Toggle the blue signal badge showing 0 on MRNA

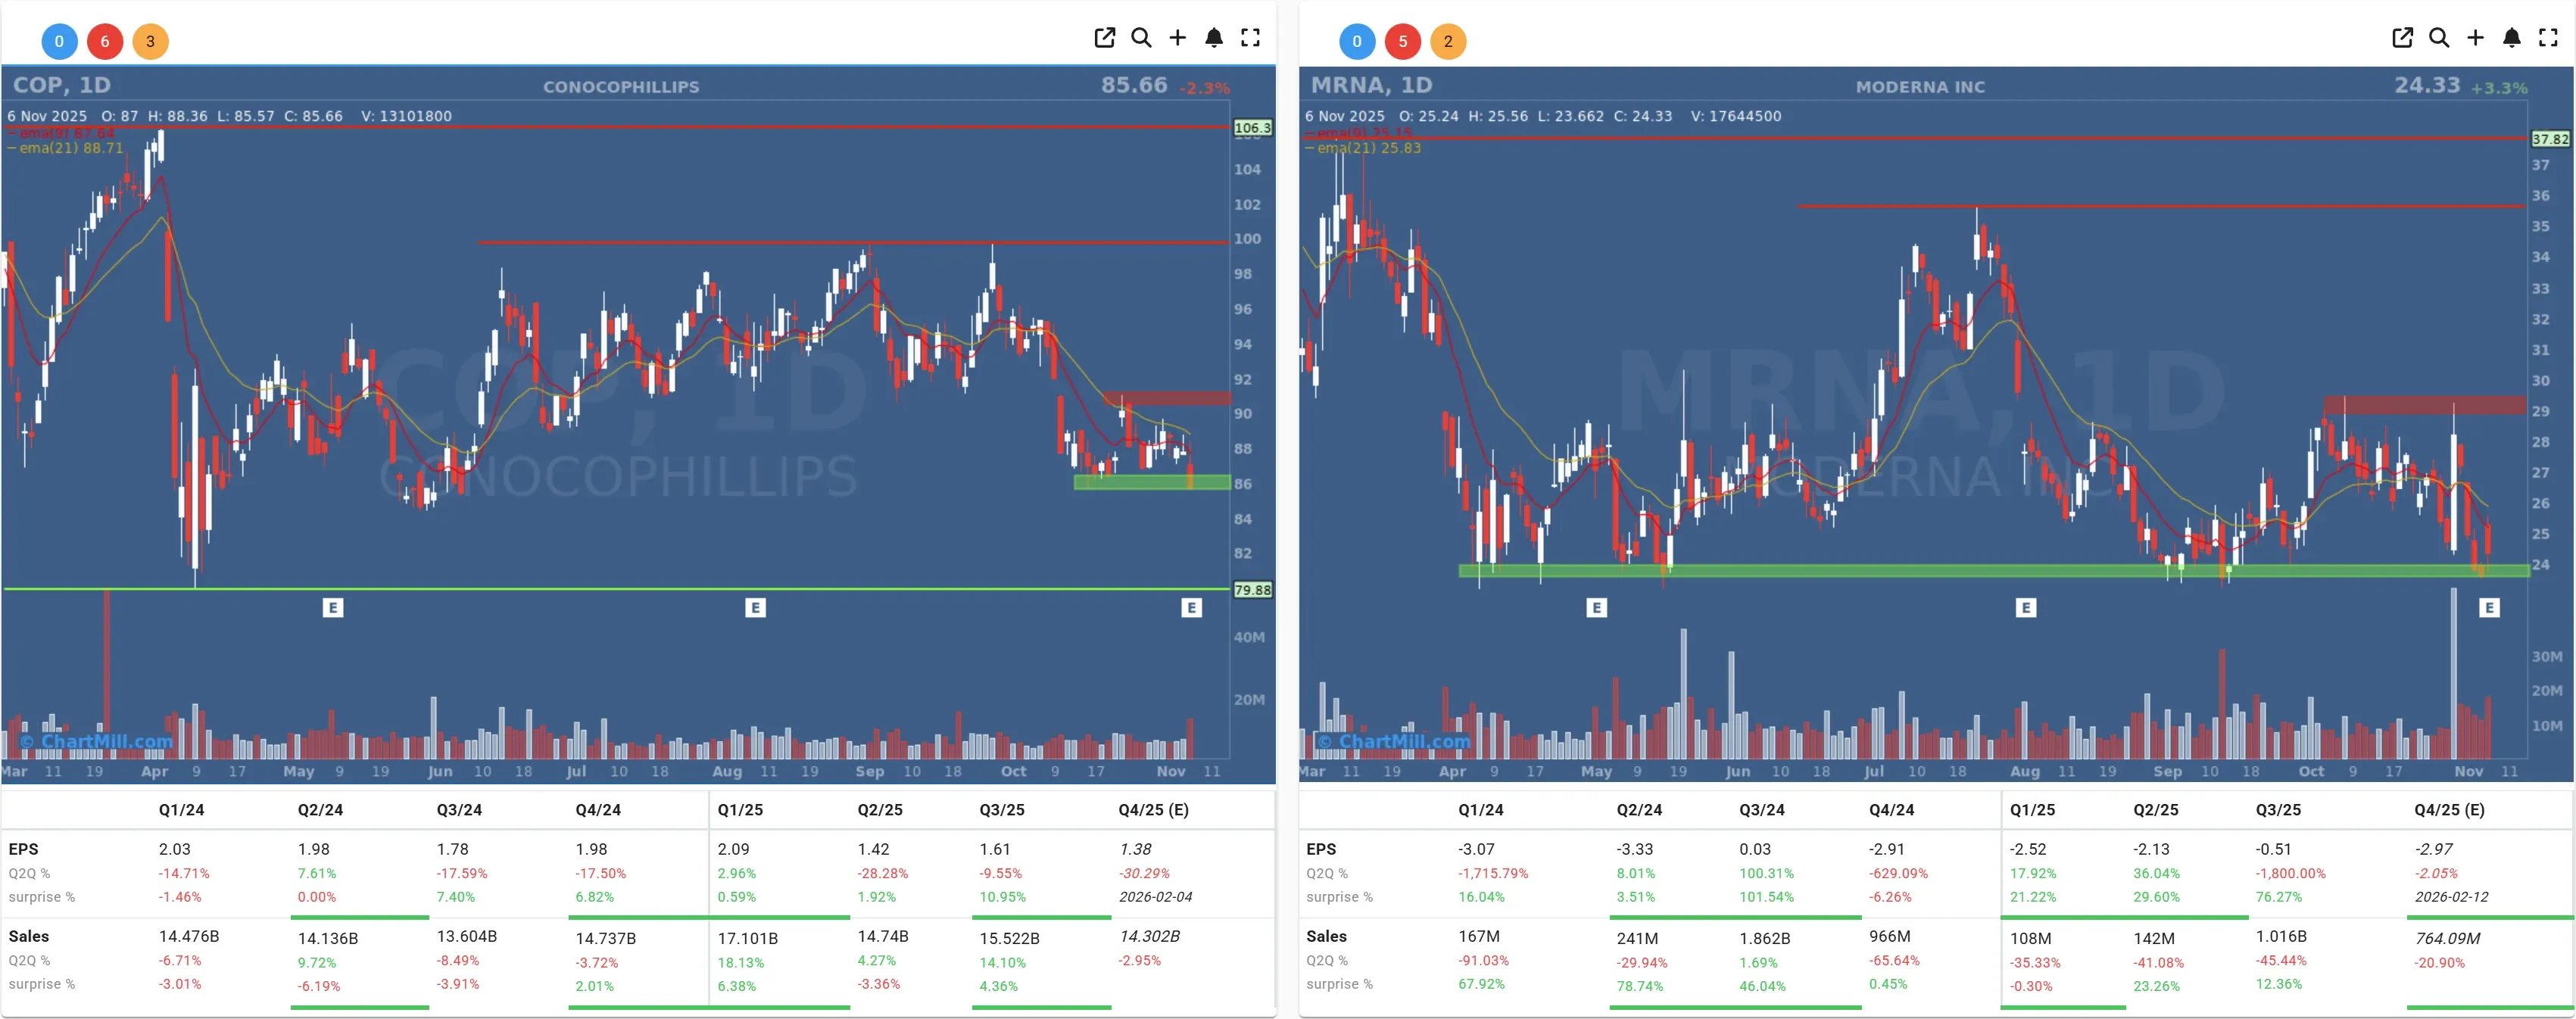tap(1357, 41)
